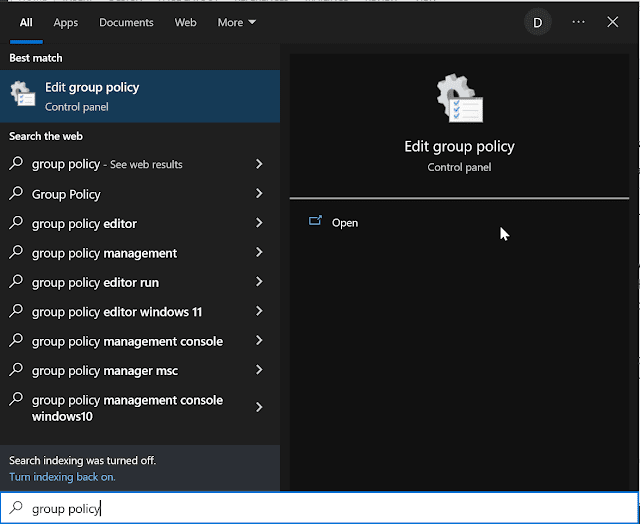Click magnifier icon beside 'group policy - See web results'
Viewport: 640px width, 524px height.
coord(16,163)
